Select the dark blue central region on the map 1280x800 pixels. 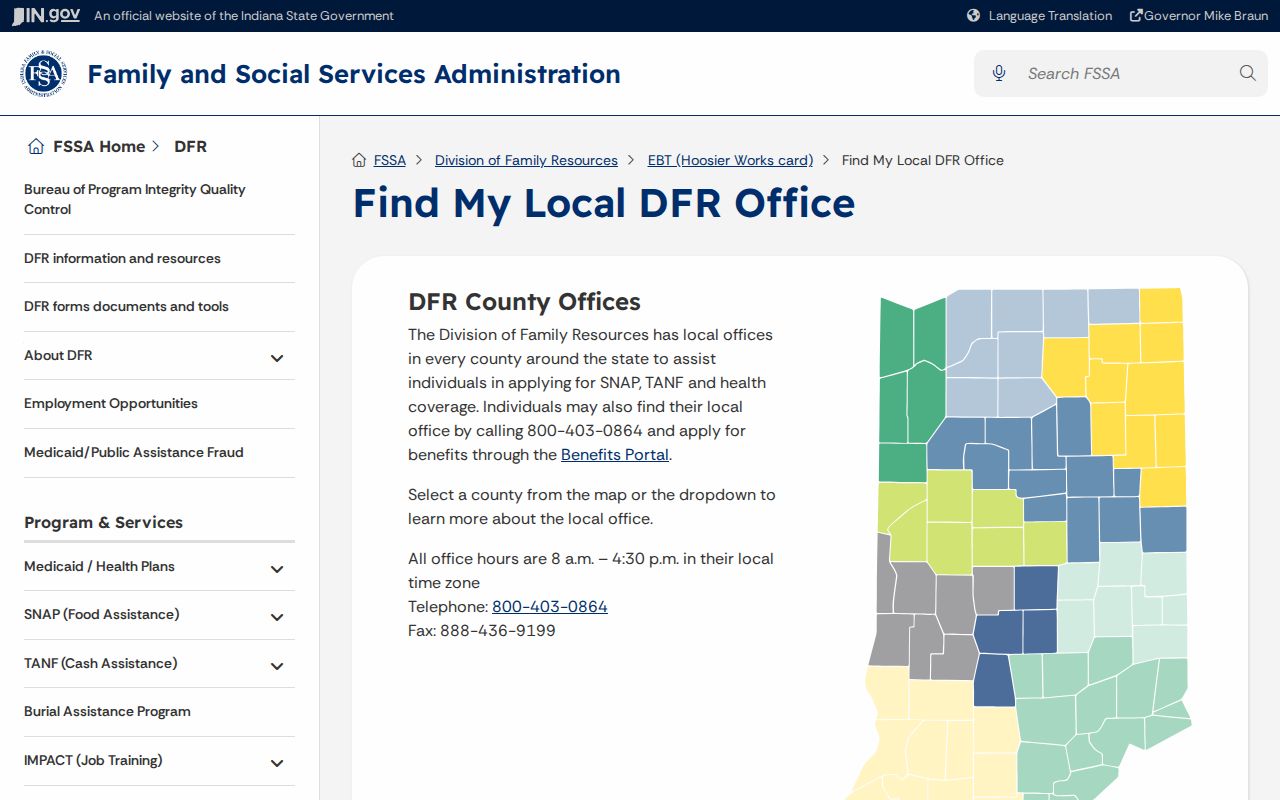click(1015, 635)
